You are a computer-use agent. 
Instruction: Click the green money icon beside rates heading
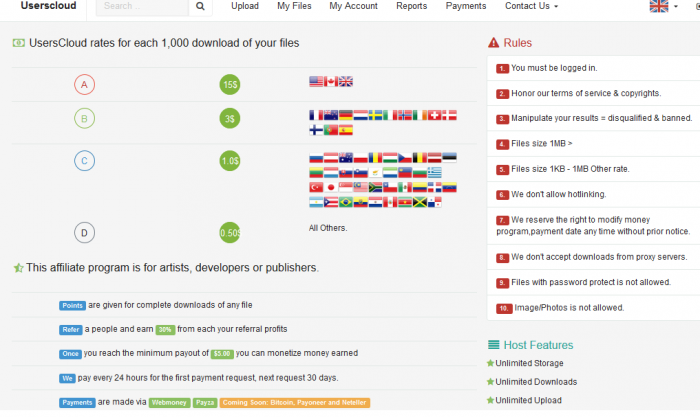pos(18,43)
